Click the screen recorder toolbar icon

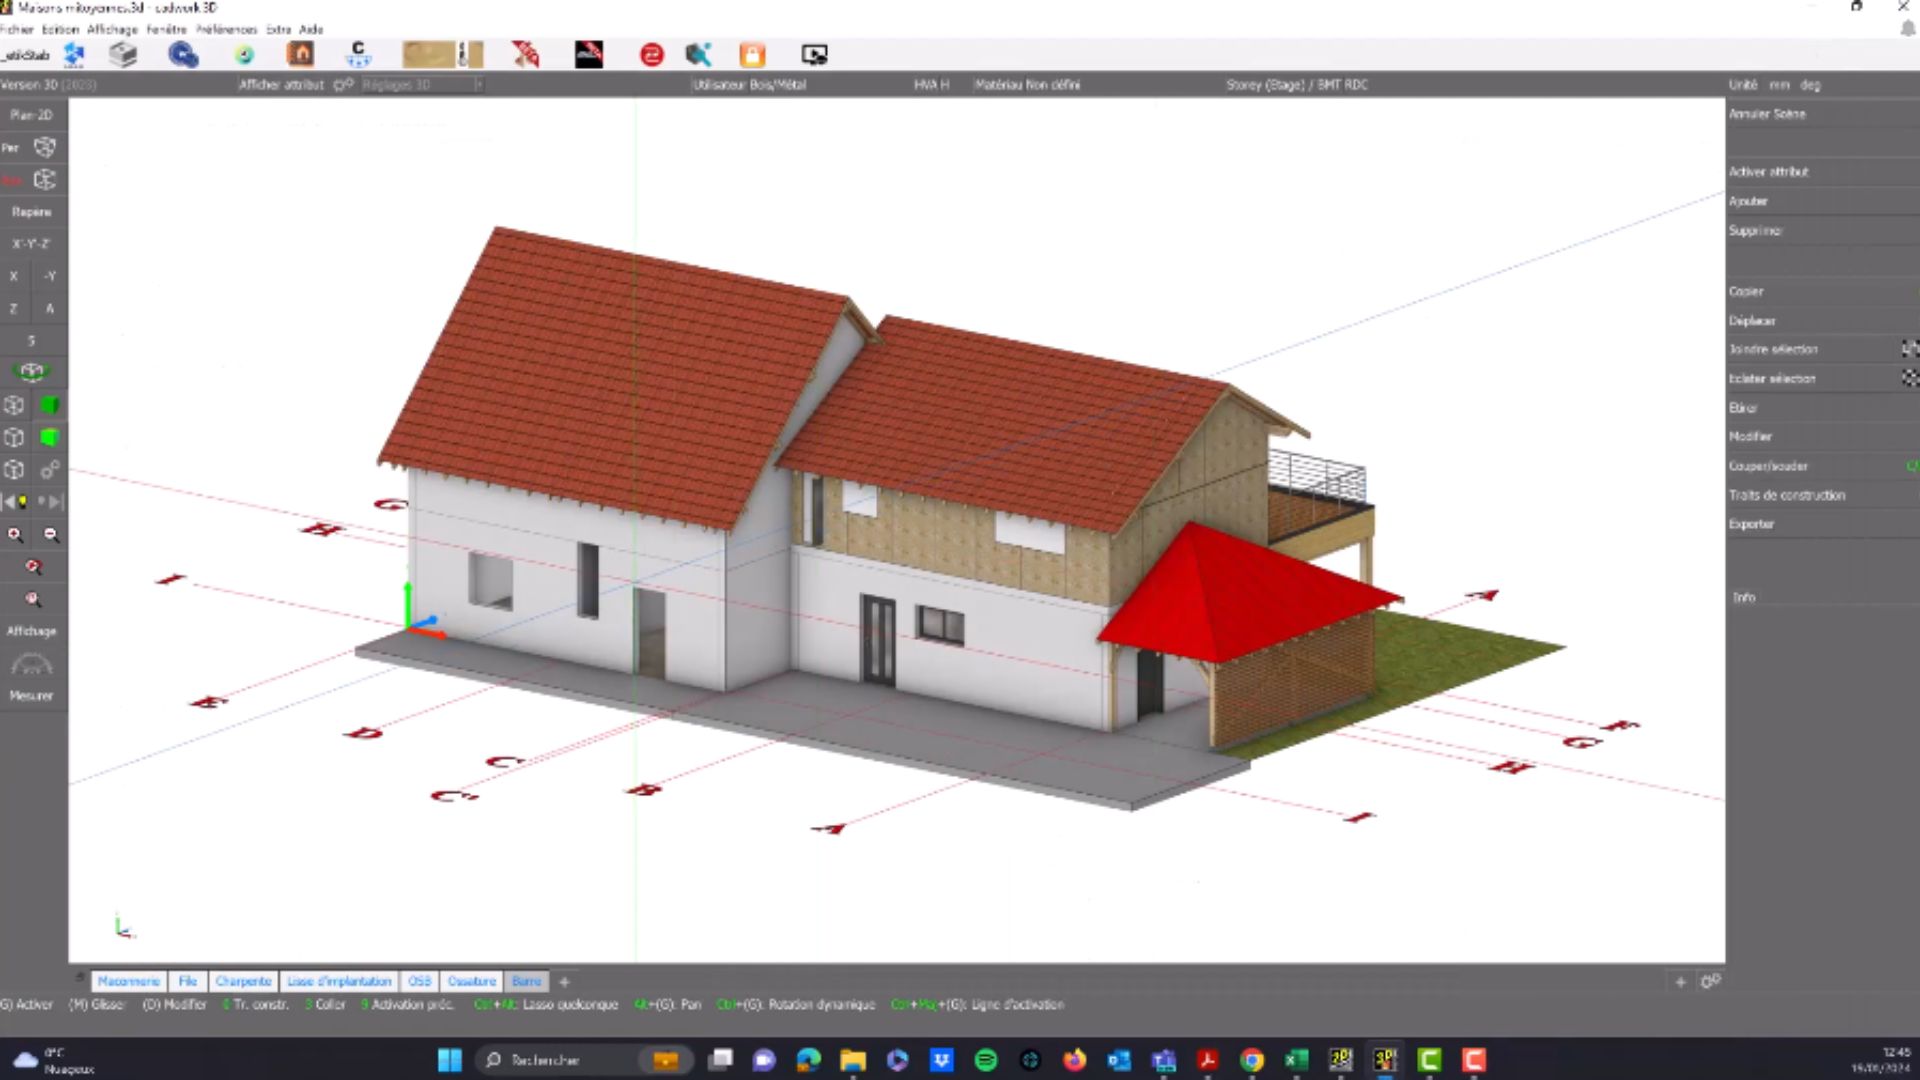(814, 55)
